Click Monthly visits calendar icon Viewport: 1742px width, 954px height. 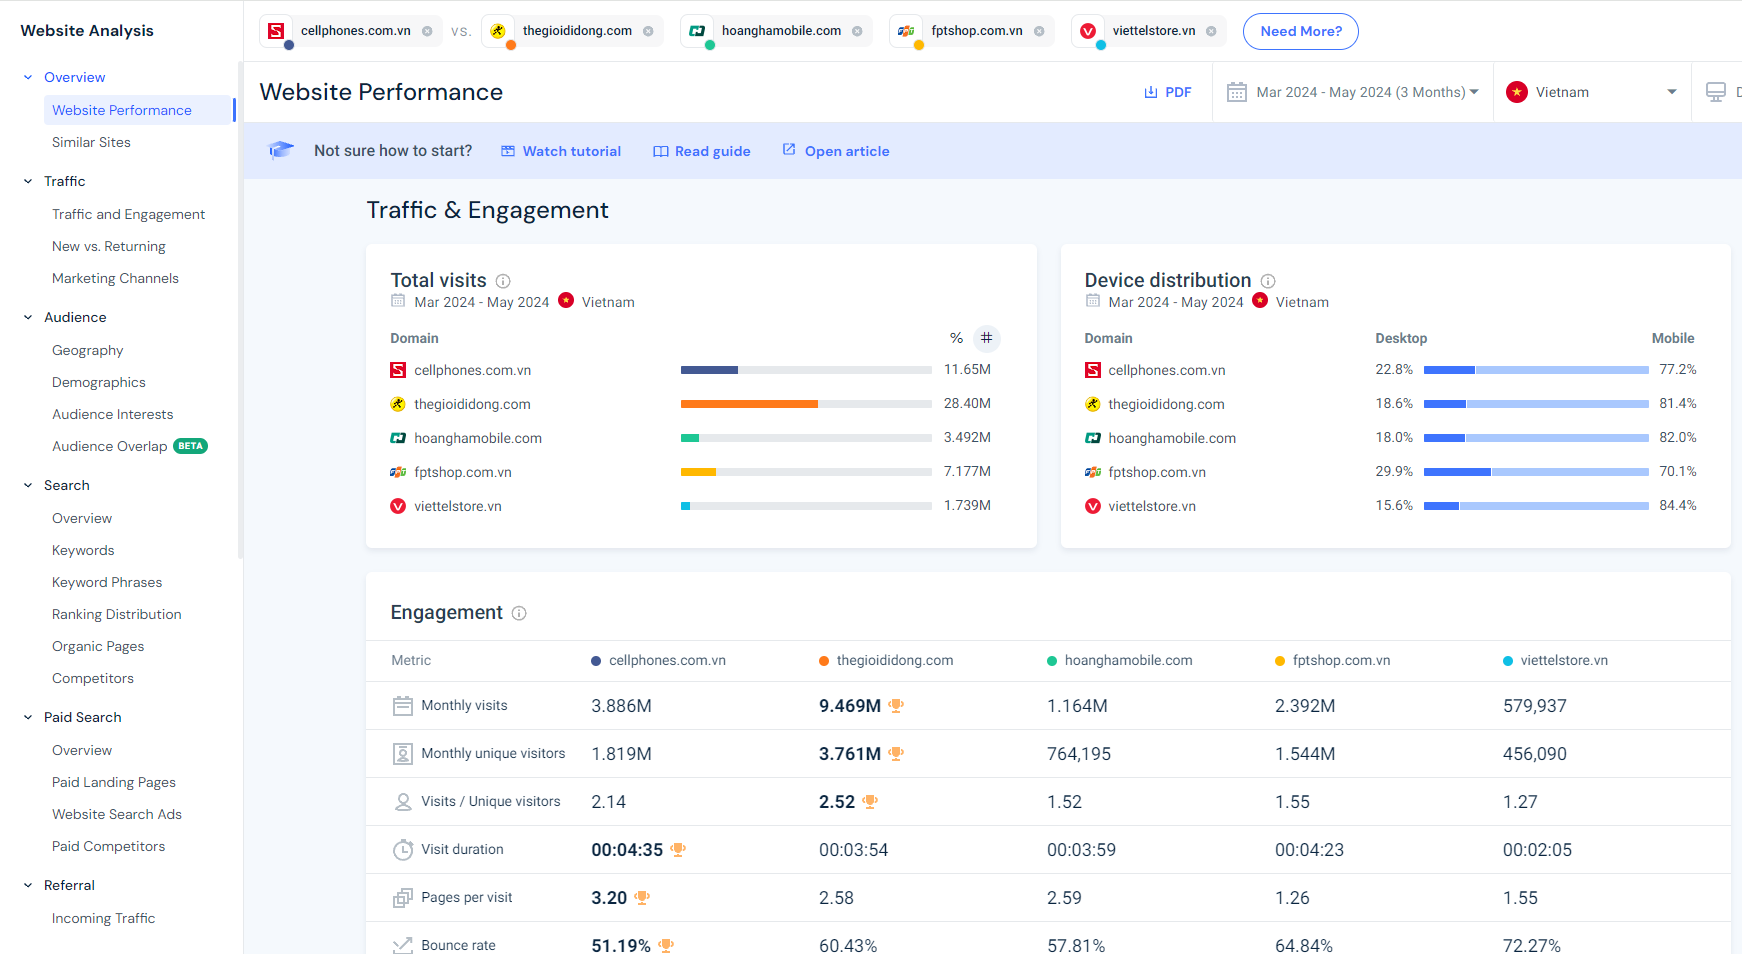[x=403, y=706]
